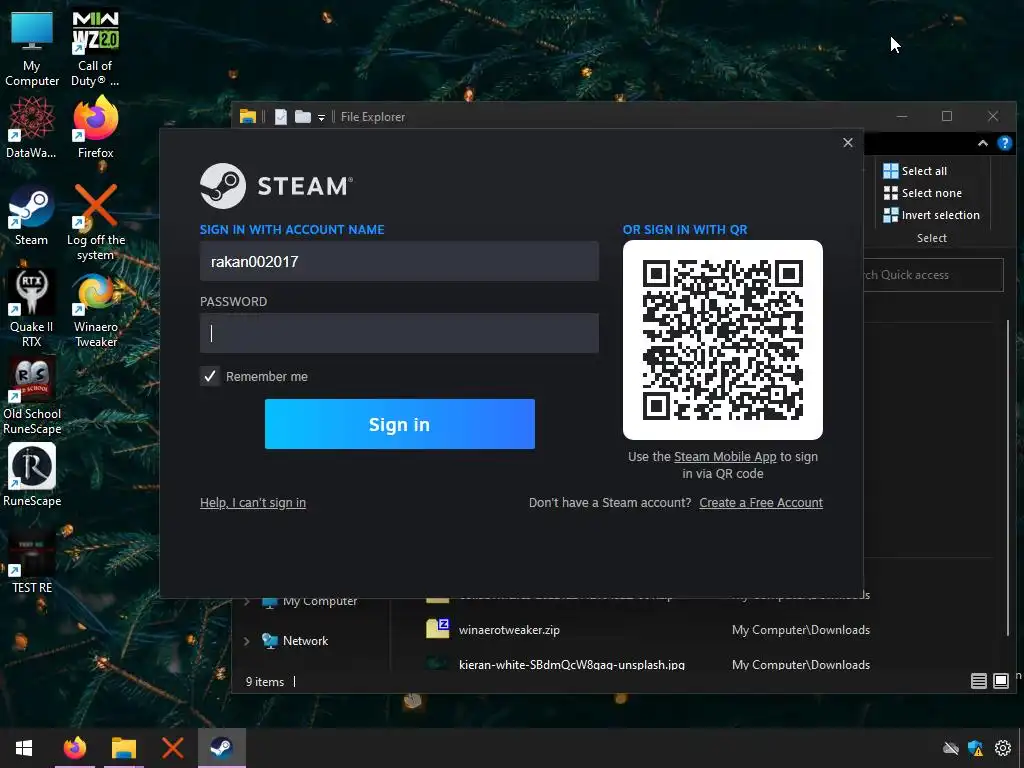Collapse the File Explorer ribbon chevron
This screenshot has width=1024, height=768.
[982, 143]
